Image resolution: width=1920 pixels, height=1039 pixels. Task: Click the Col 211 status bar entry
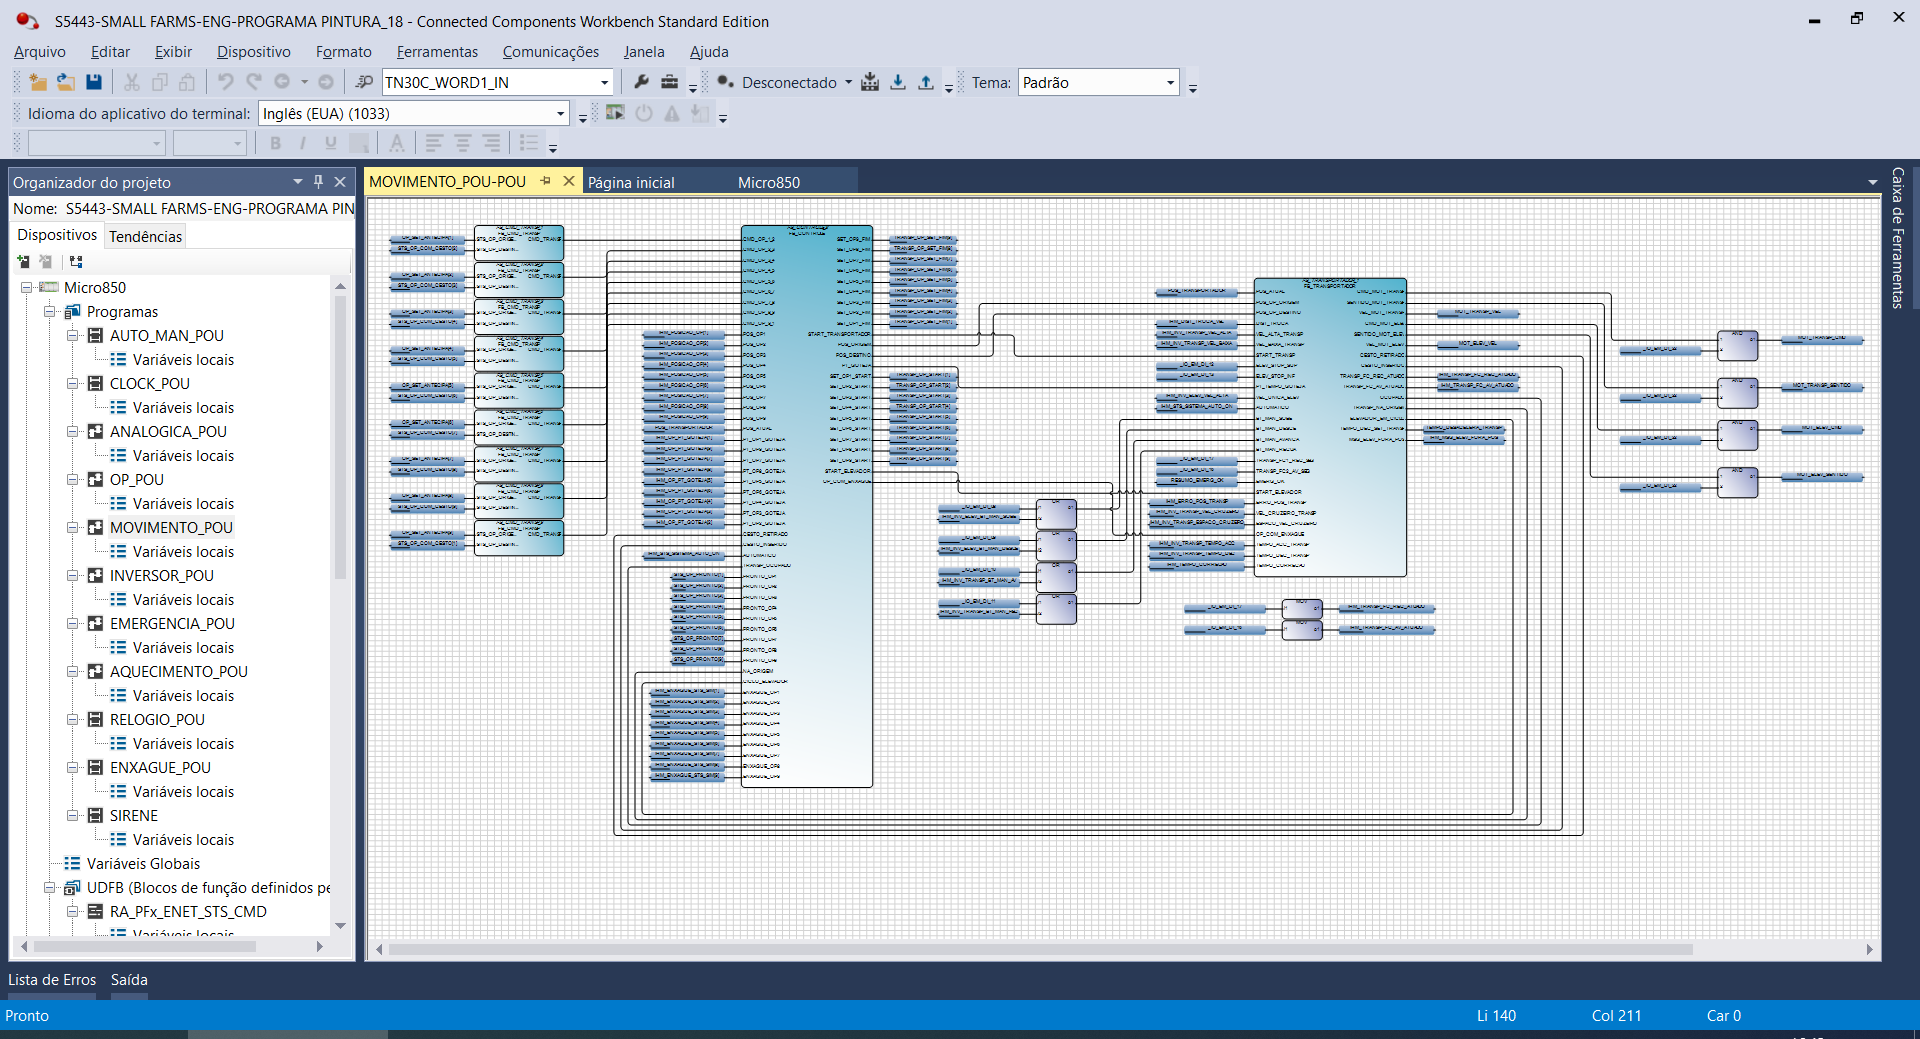click(x=1616, y=1015)
